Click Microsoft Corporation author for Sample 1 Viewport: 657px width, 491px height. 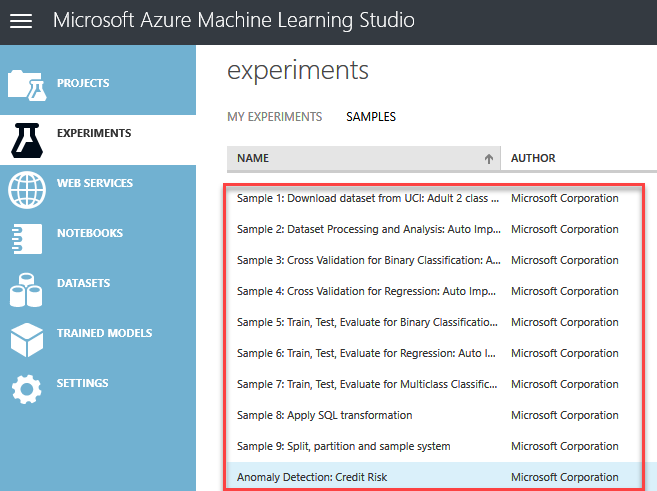(564, 198)
